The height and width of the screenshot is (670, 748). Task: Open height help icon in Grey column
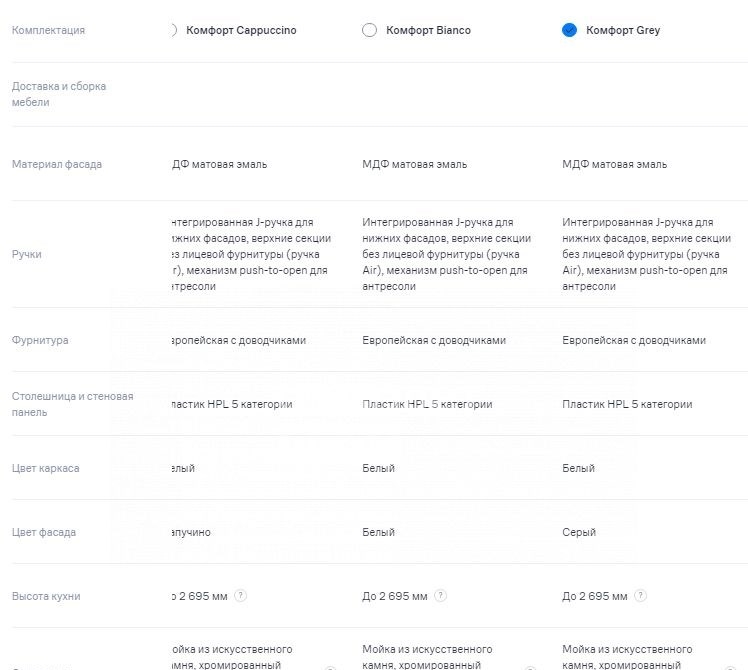pyautogui.click(x=640, y=596)
